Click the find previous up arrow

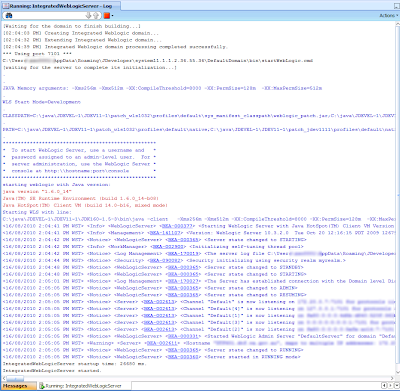96,15
